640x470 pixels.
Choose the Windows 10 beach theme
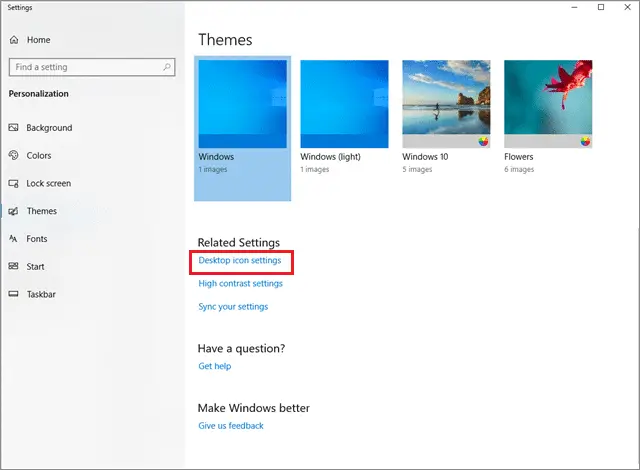point(446,104)
